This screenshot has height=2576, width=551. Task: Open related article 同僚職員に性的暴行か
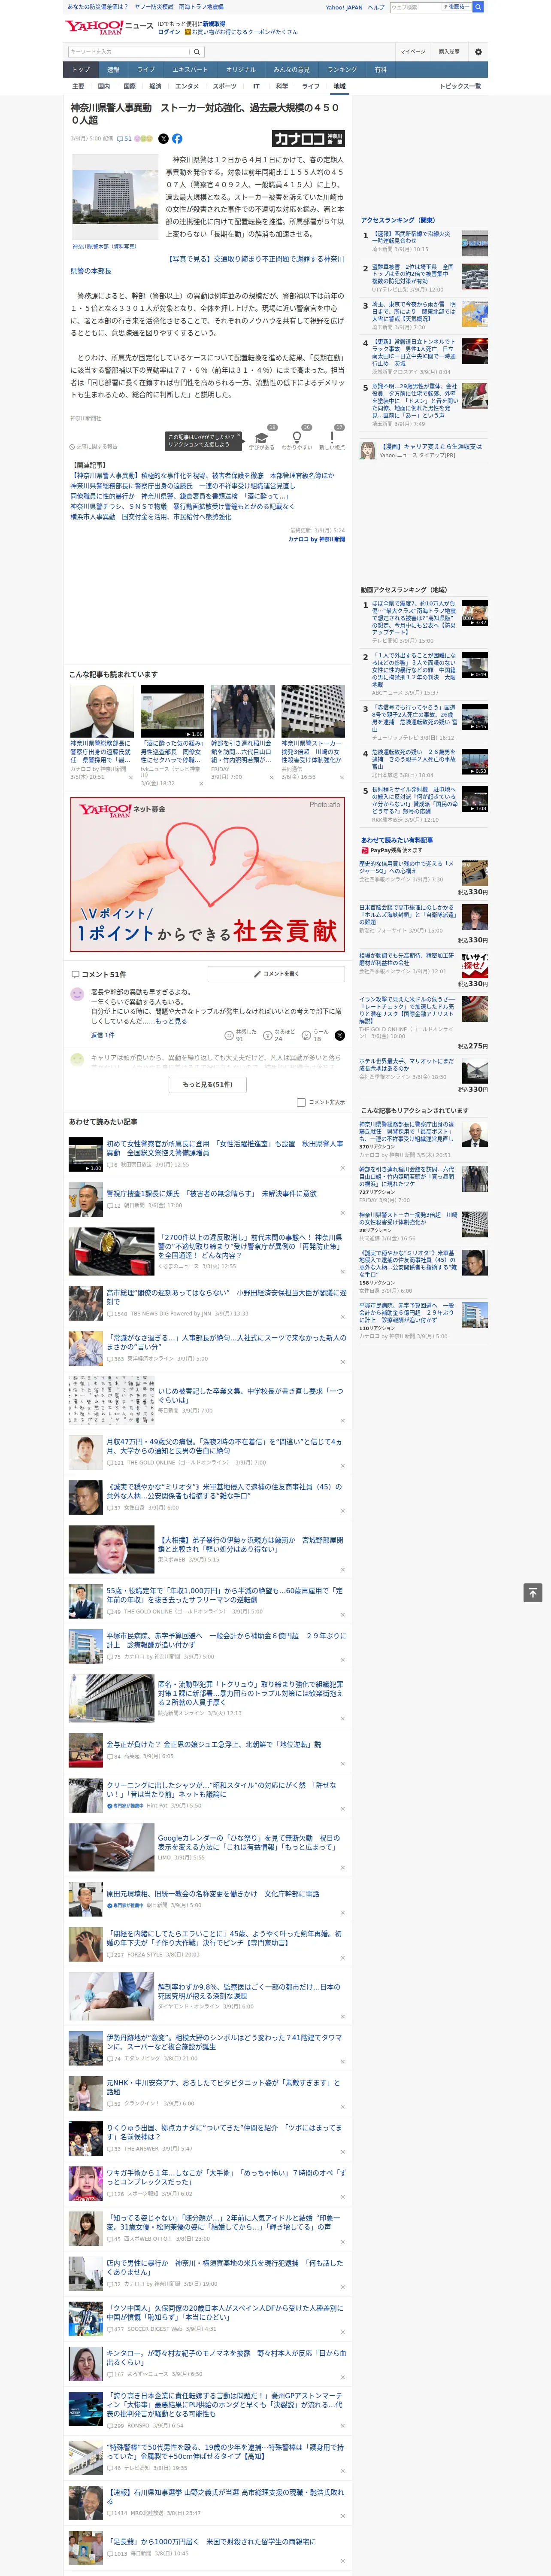click(179, 496)
